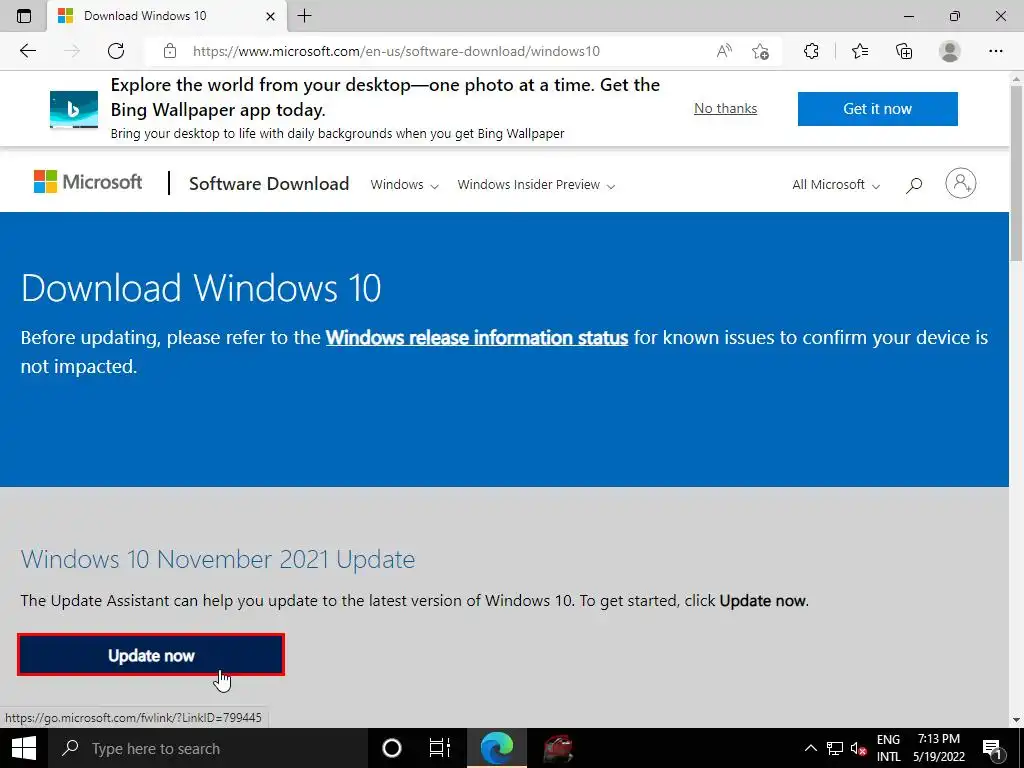Open Settings and more menu
This screenshot has width=1024, height=768.
click(995, 51)
